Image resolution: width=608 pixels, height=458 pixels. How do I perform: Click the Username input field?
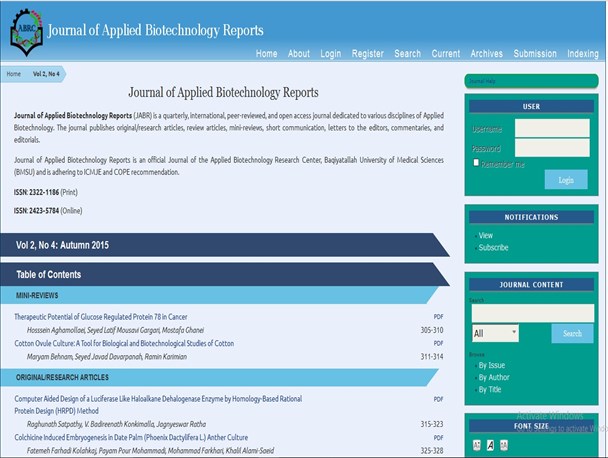point(552,128)
